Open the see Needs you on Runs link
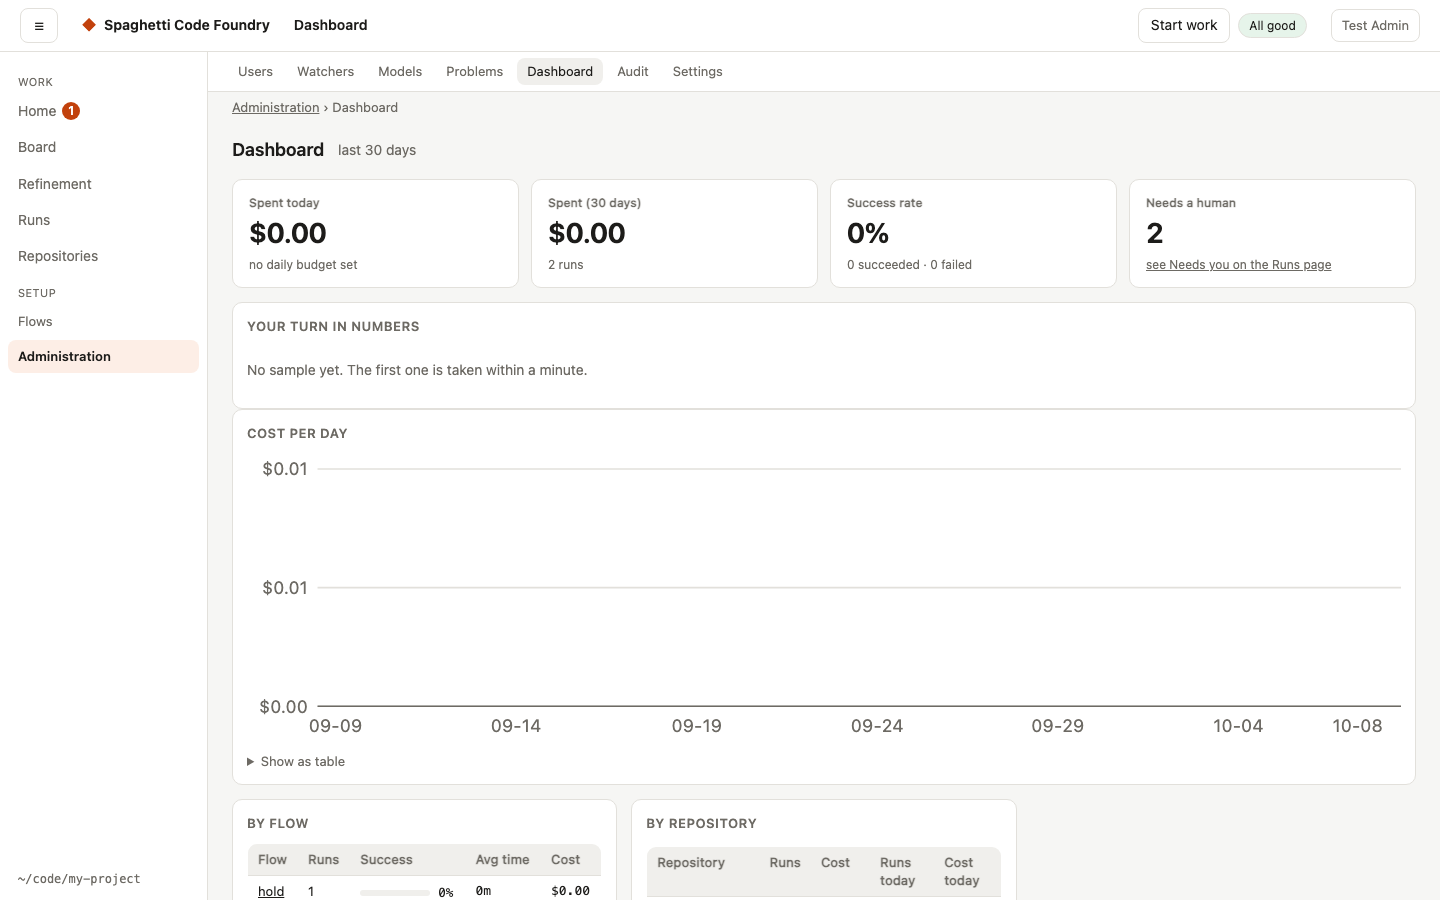 (x=1238, y=265)
